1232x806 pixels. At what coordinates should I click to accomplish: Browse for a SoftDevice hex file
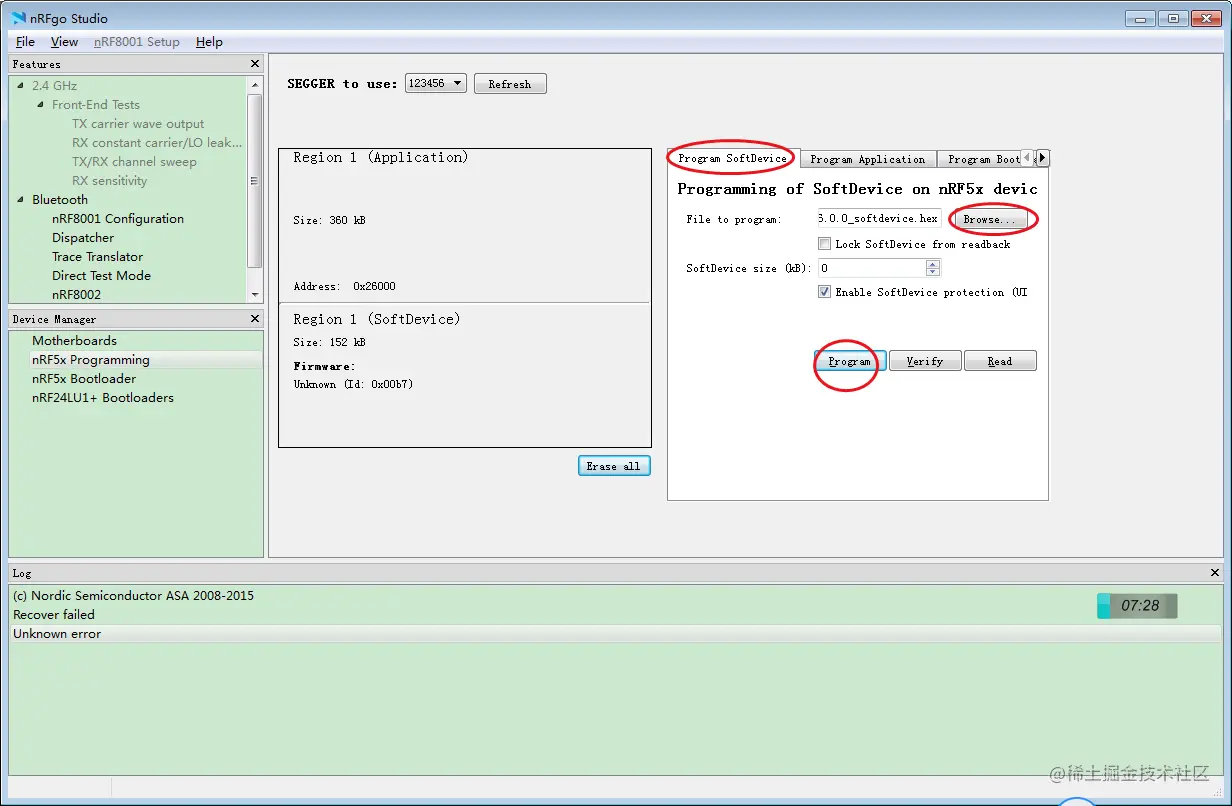[x=989, y=219]
